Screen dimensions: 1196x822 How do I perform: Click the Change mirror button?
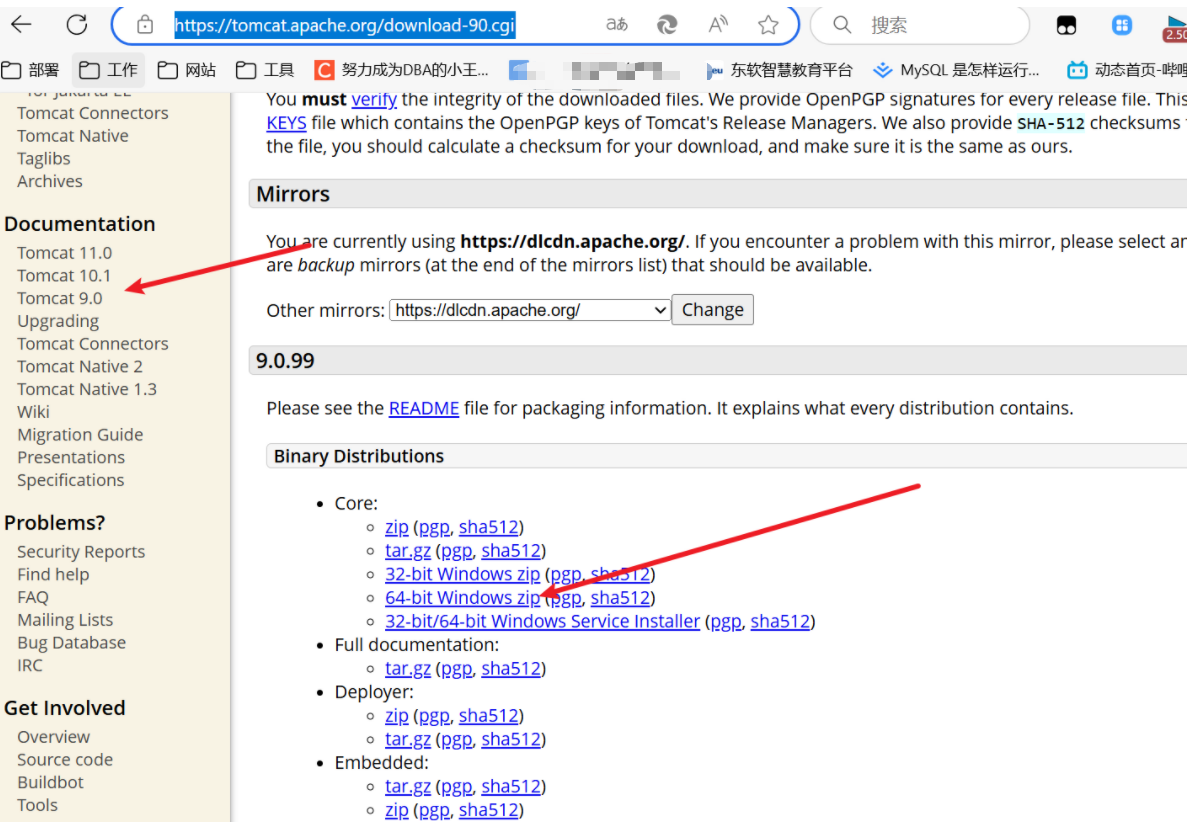pyautogui.click(x=712, y=310)
